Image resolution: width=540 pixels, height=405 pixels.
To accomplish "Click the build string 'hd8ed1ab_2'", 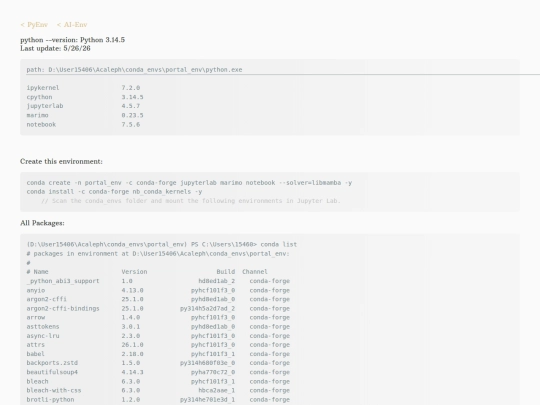I will pos(217,281).
